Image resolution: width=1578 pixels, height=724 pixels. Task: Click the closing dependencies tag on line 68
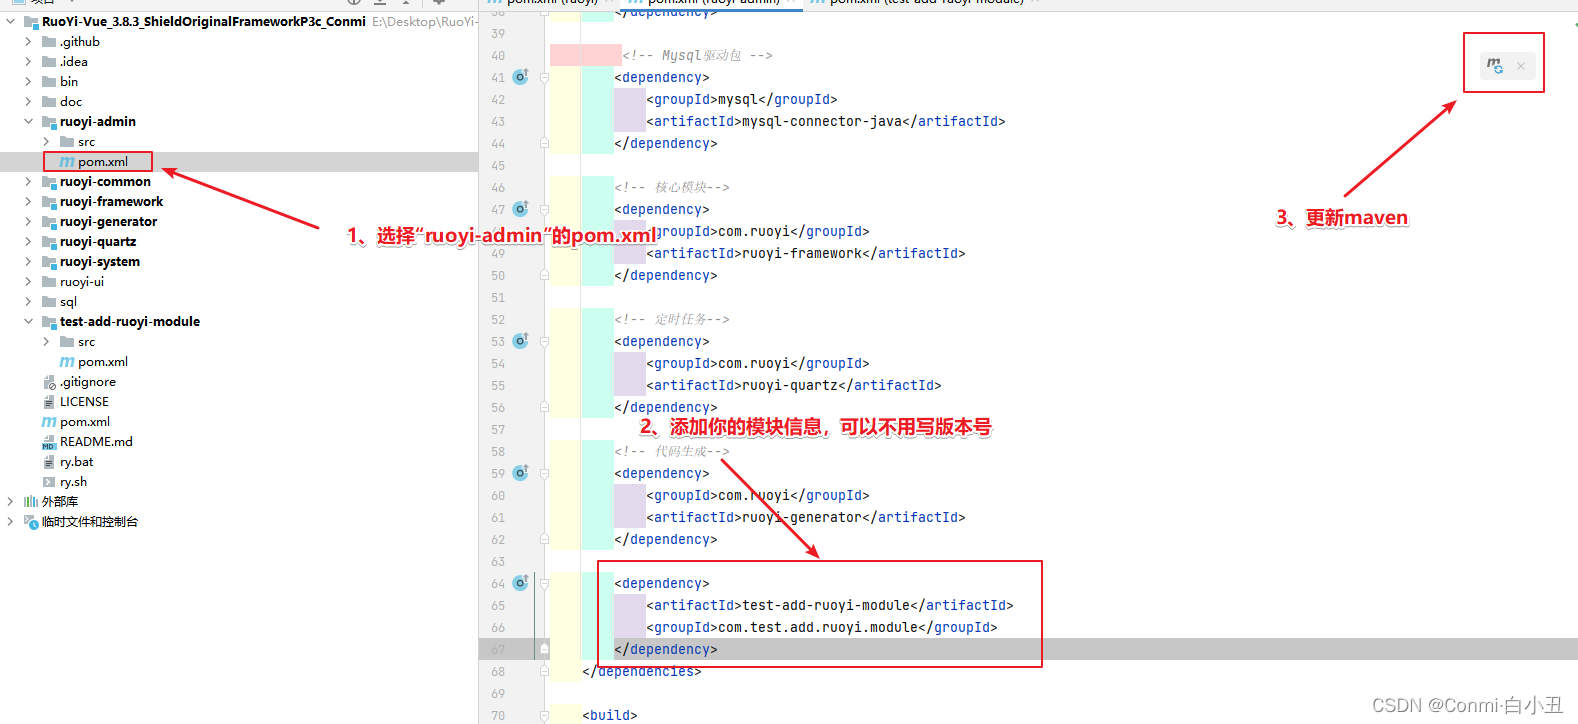click(x=642, y=671)
